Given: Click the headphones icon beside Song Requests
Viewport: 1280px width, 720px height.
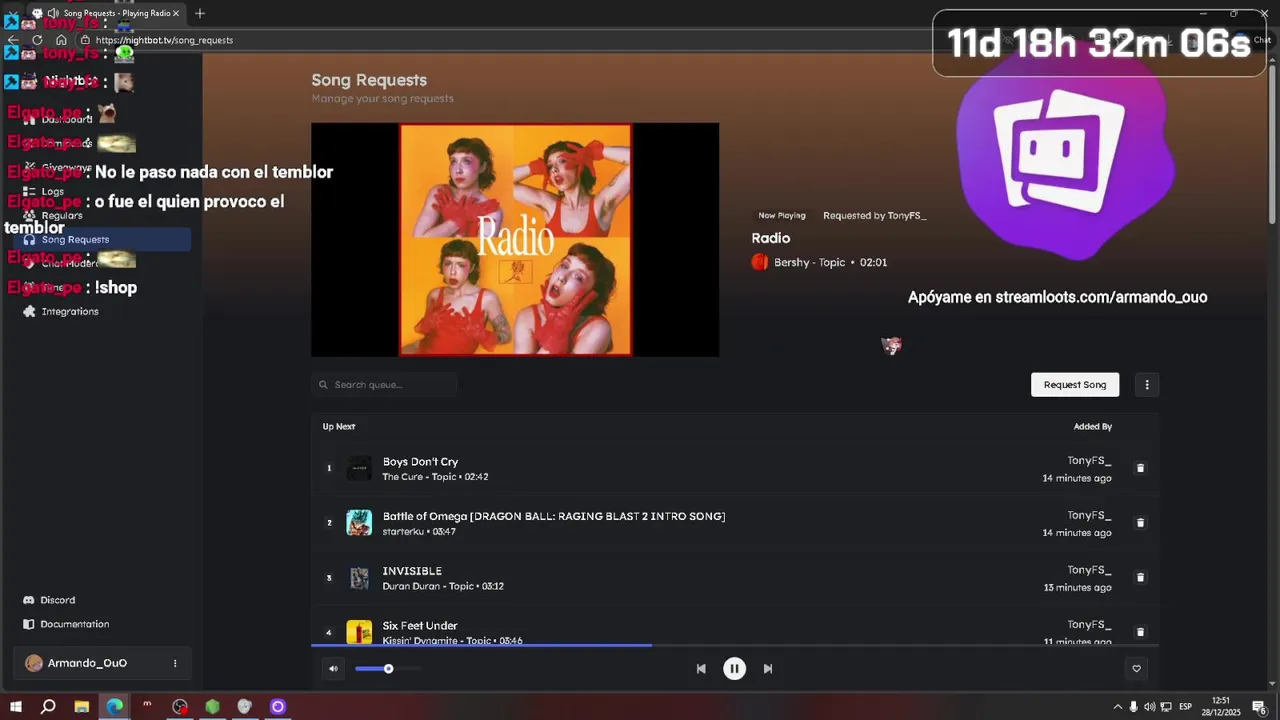Looking at the screenshot, I should coord(29,239).
